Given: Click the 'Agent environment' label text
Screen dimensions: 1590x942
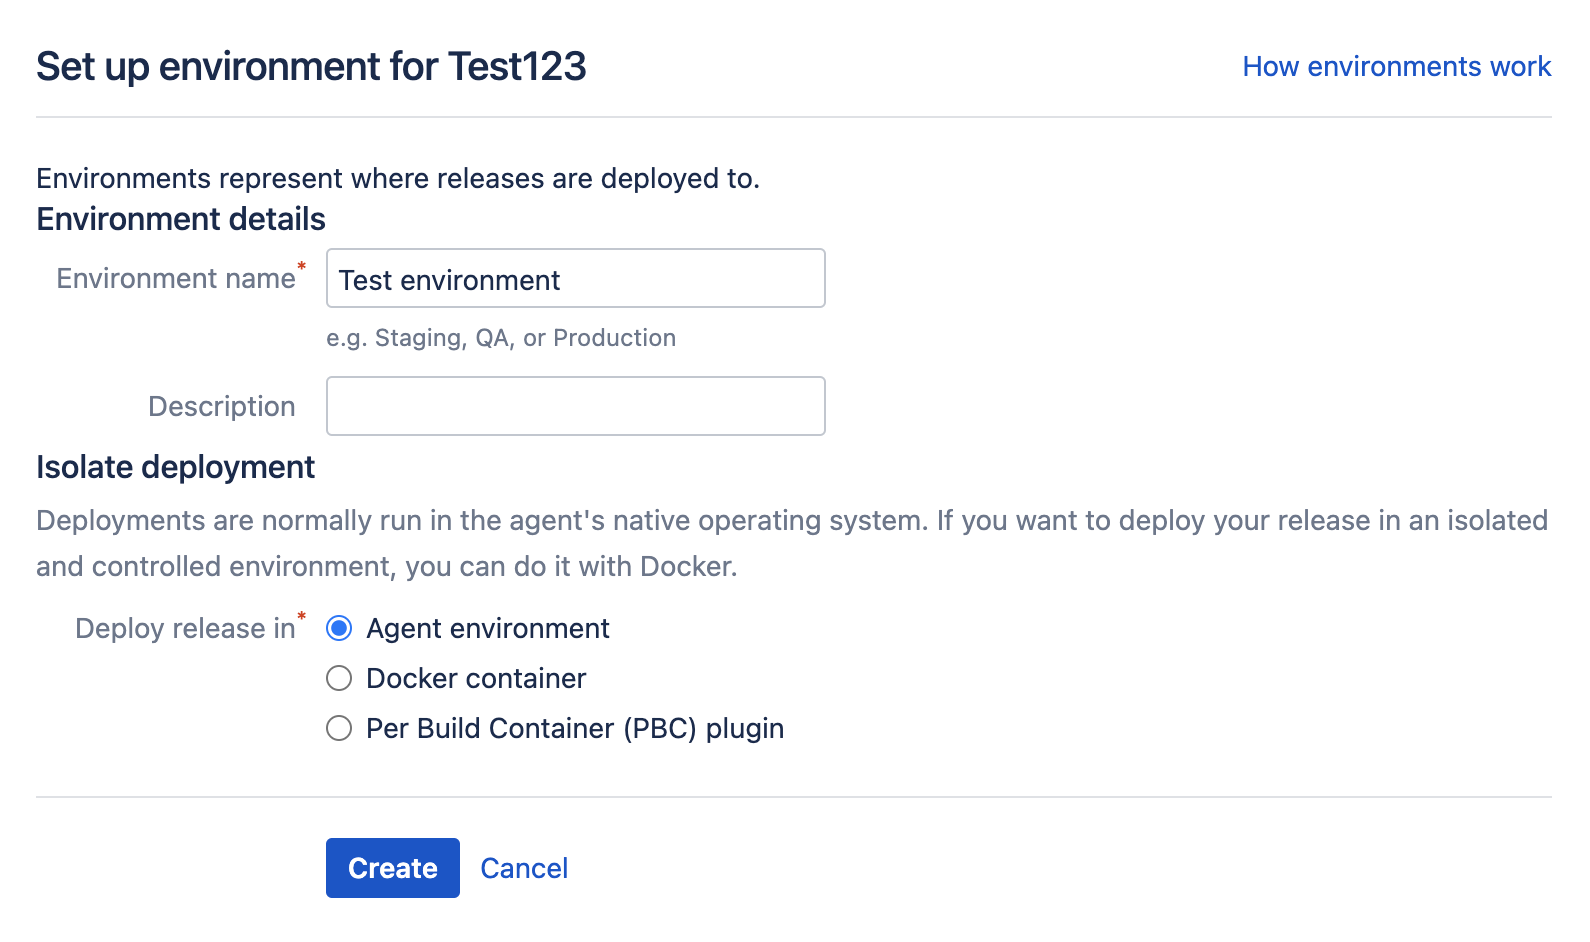Looking at the screenshot, I should tap(488, 628).
